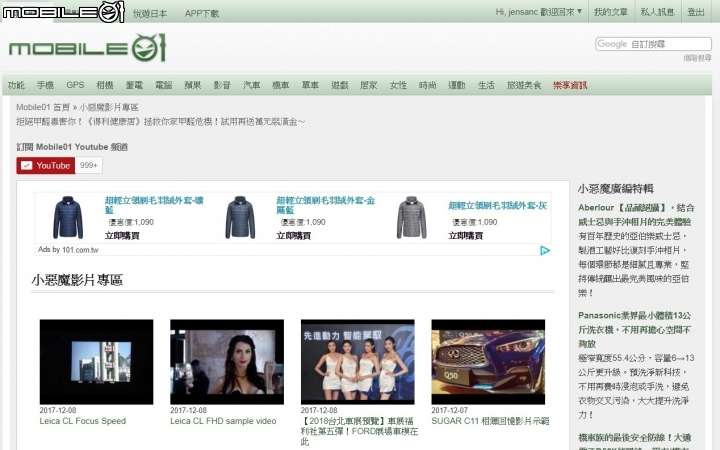720x450 pixels.
Task: Open 私人訊息 in top bar
Action: click(657, 12)
